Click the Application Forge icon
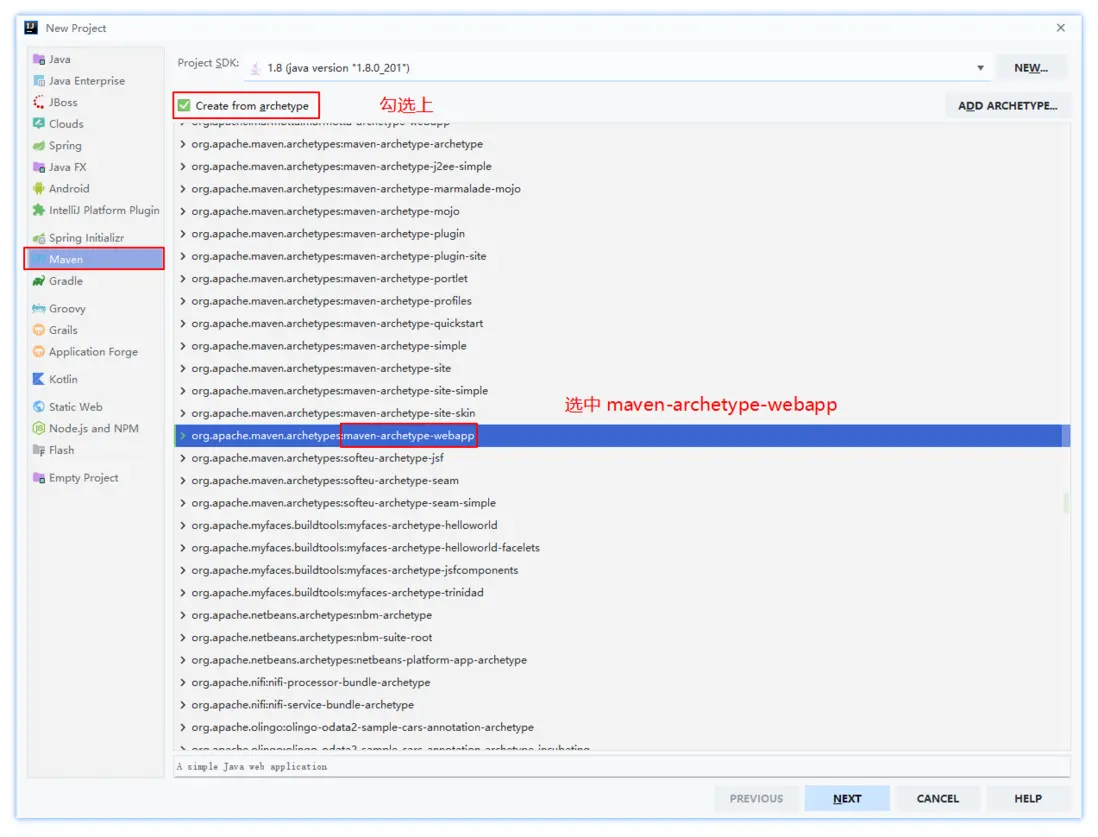The height and width of the screenshot is (837, 1098). 39,352
